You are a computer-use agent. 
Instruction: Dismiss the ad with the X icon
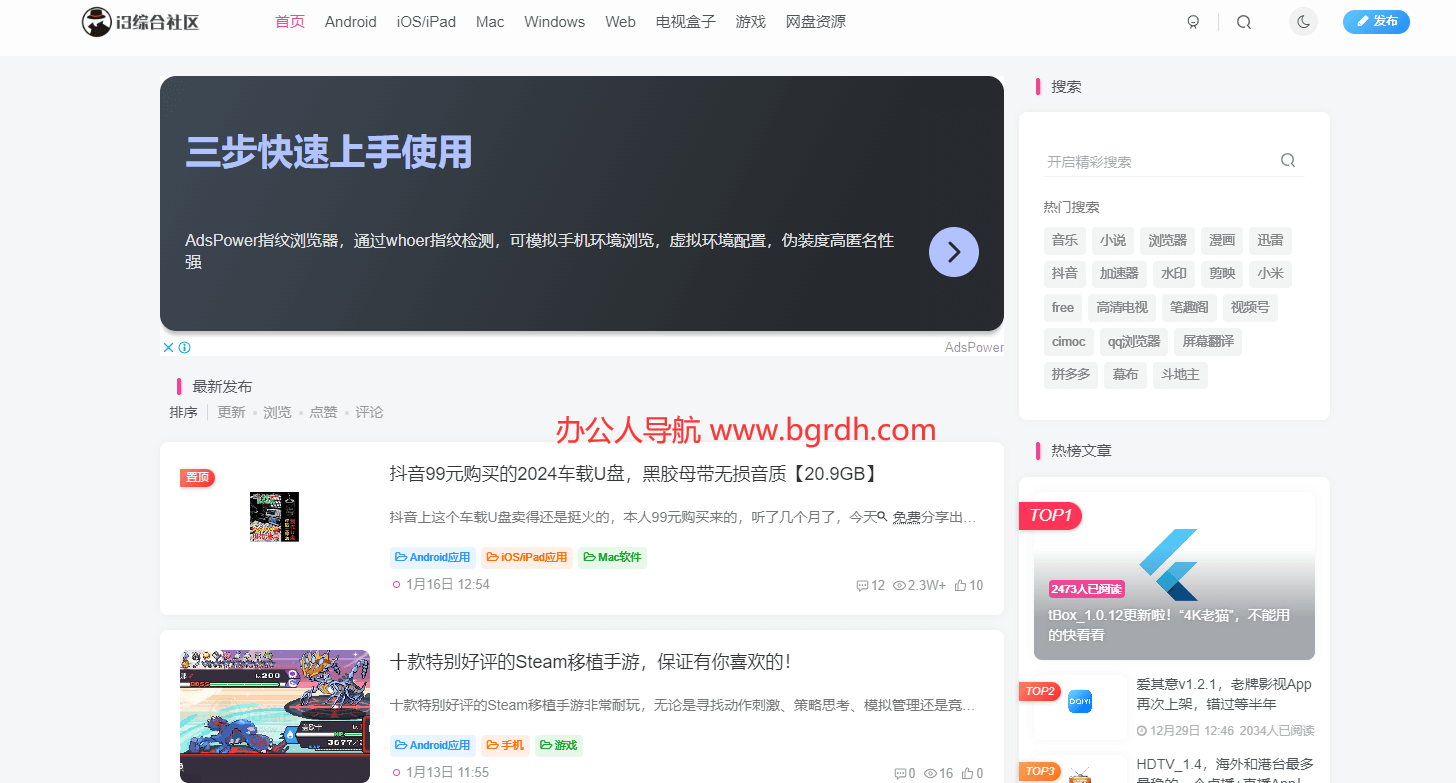click(168, 347)
